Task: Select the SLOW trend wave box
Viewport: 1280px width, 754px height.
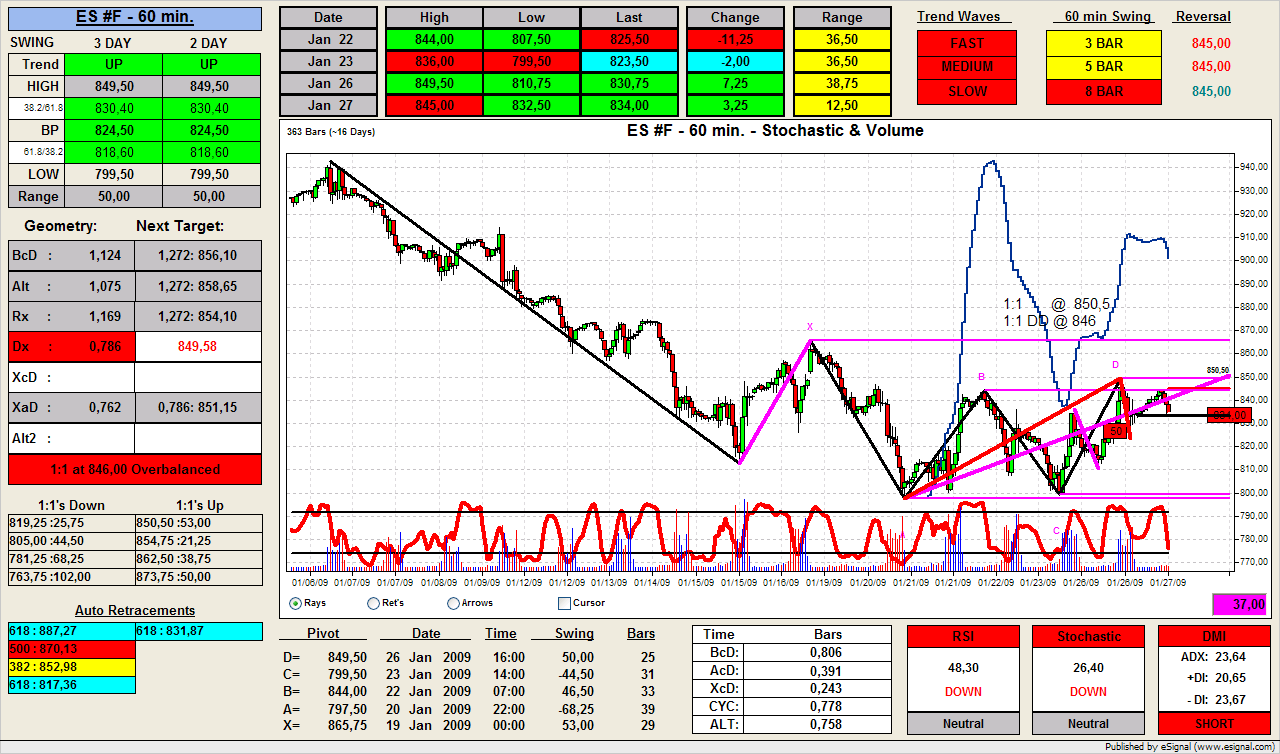Action: (x=966, y=91)
